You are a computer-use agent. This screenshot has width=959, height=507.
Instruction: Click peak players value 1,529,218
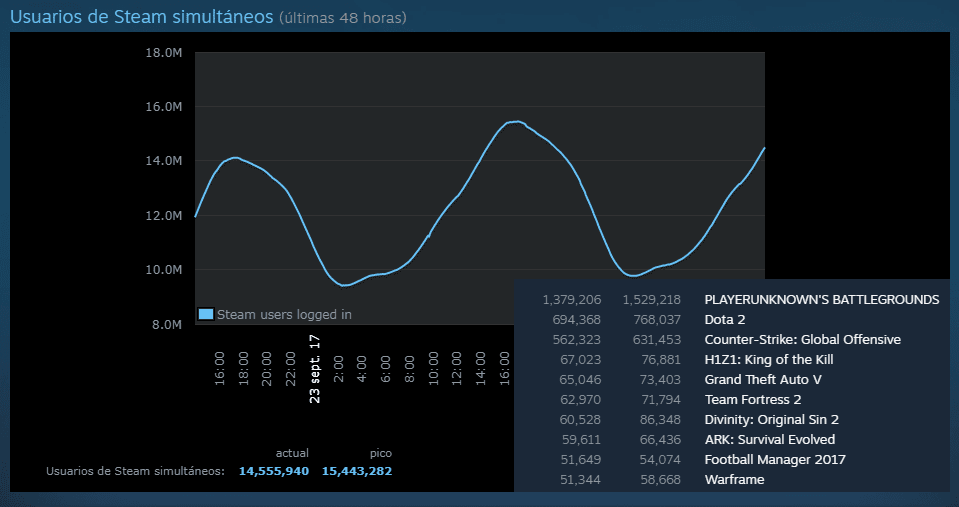651,300
